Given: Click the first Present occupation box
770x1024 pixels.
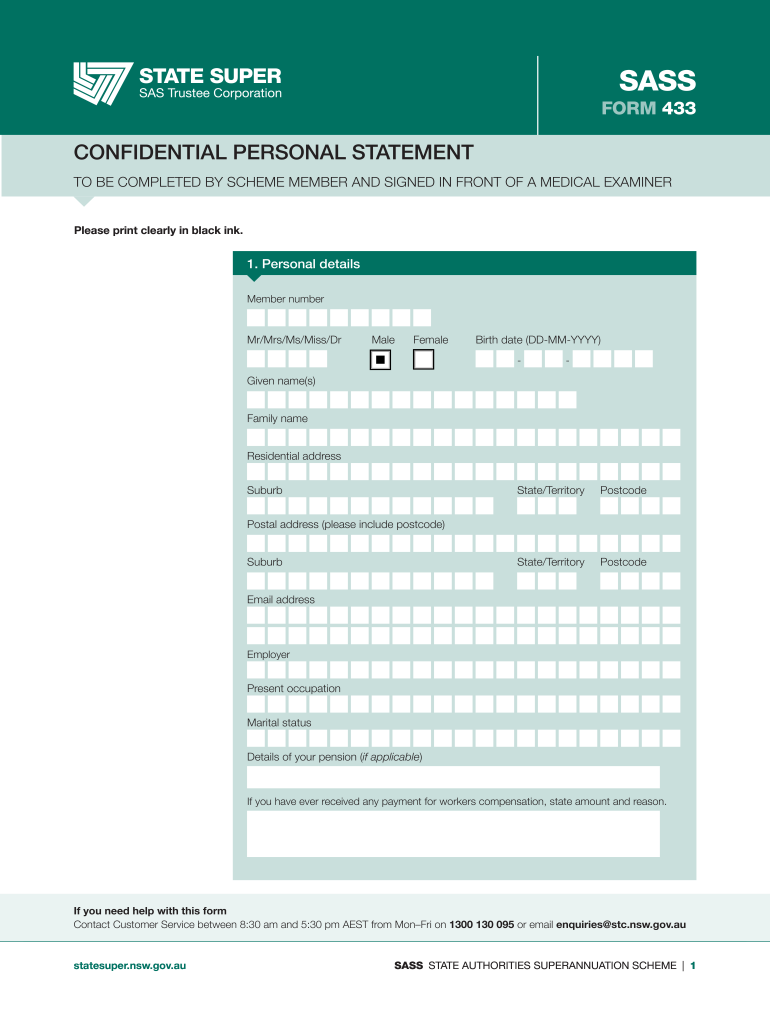Looking at the screenshot, I should coord(256,704).
